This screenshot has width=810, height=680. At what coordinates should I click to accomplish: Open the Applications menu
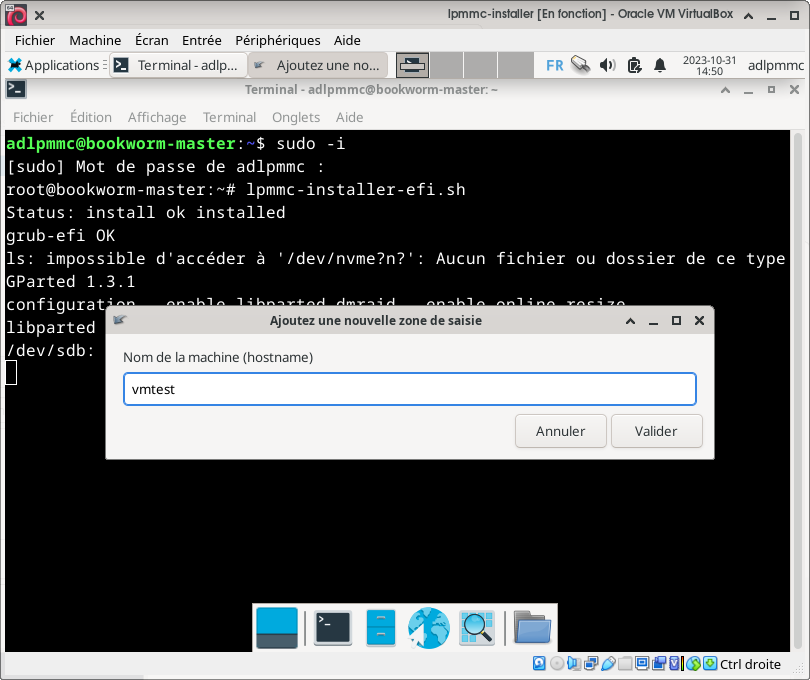coord(54,66)
